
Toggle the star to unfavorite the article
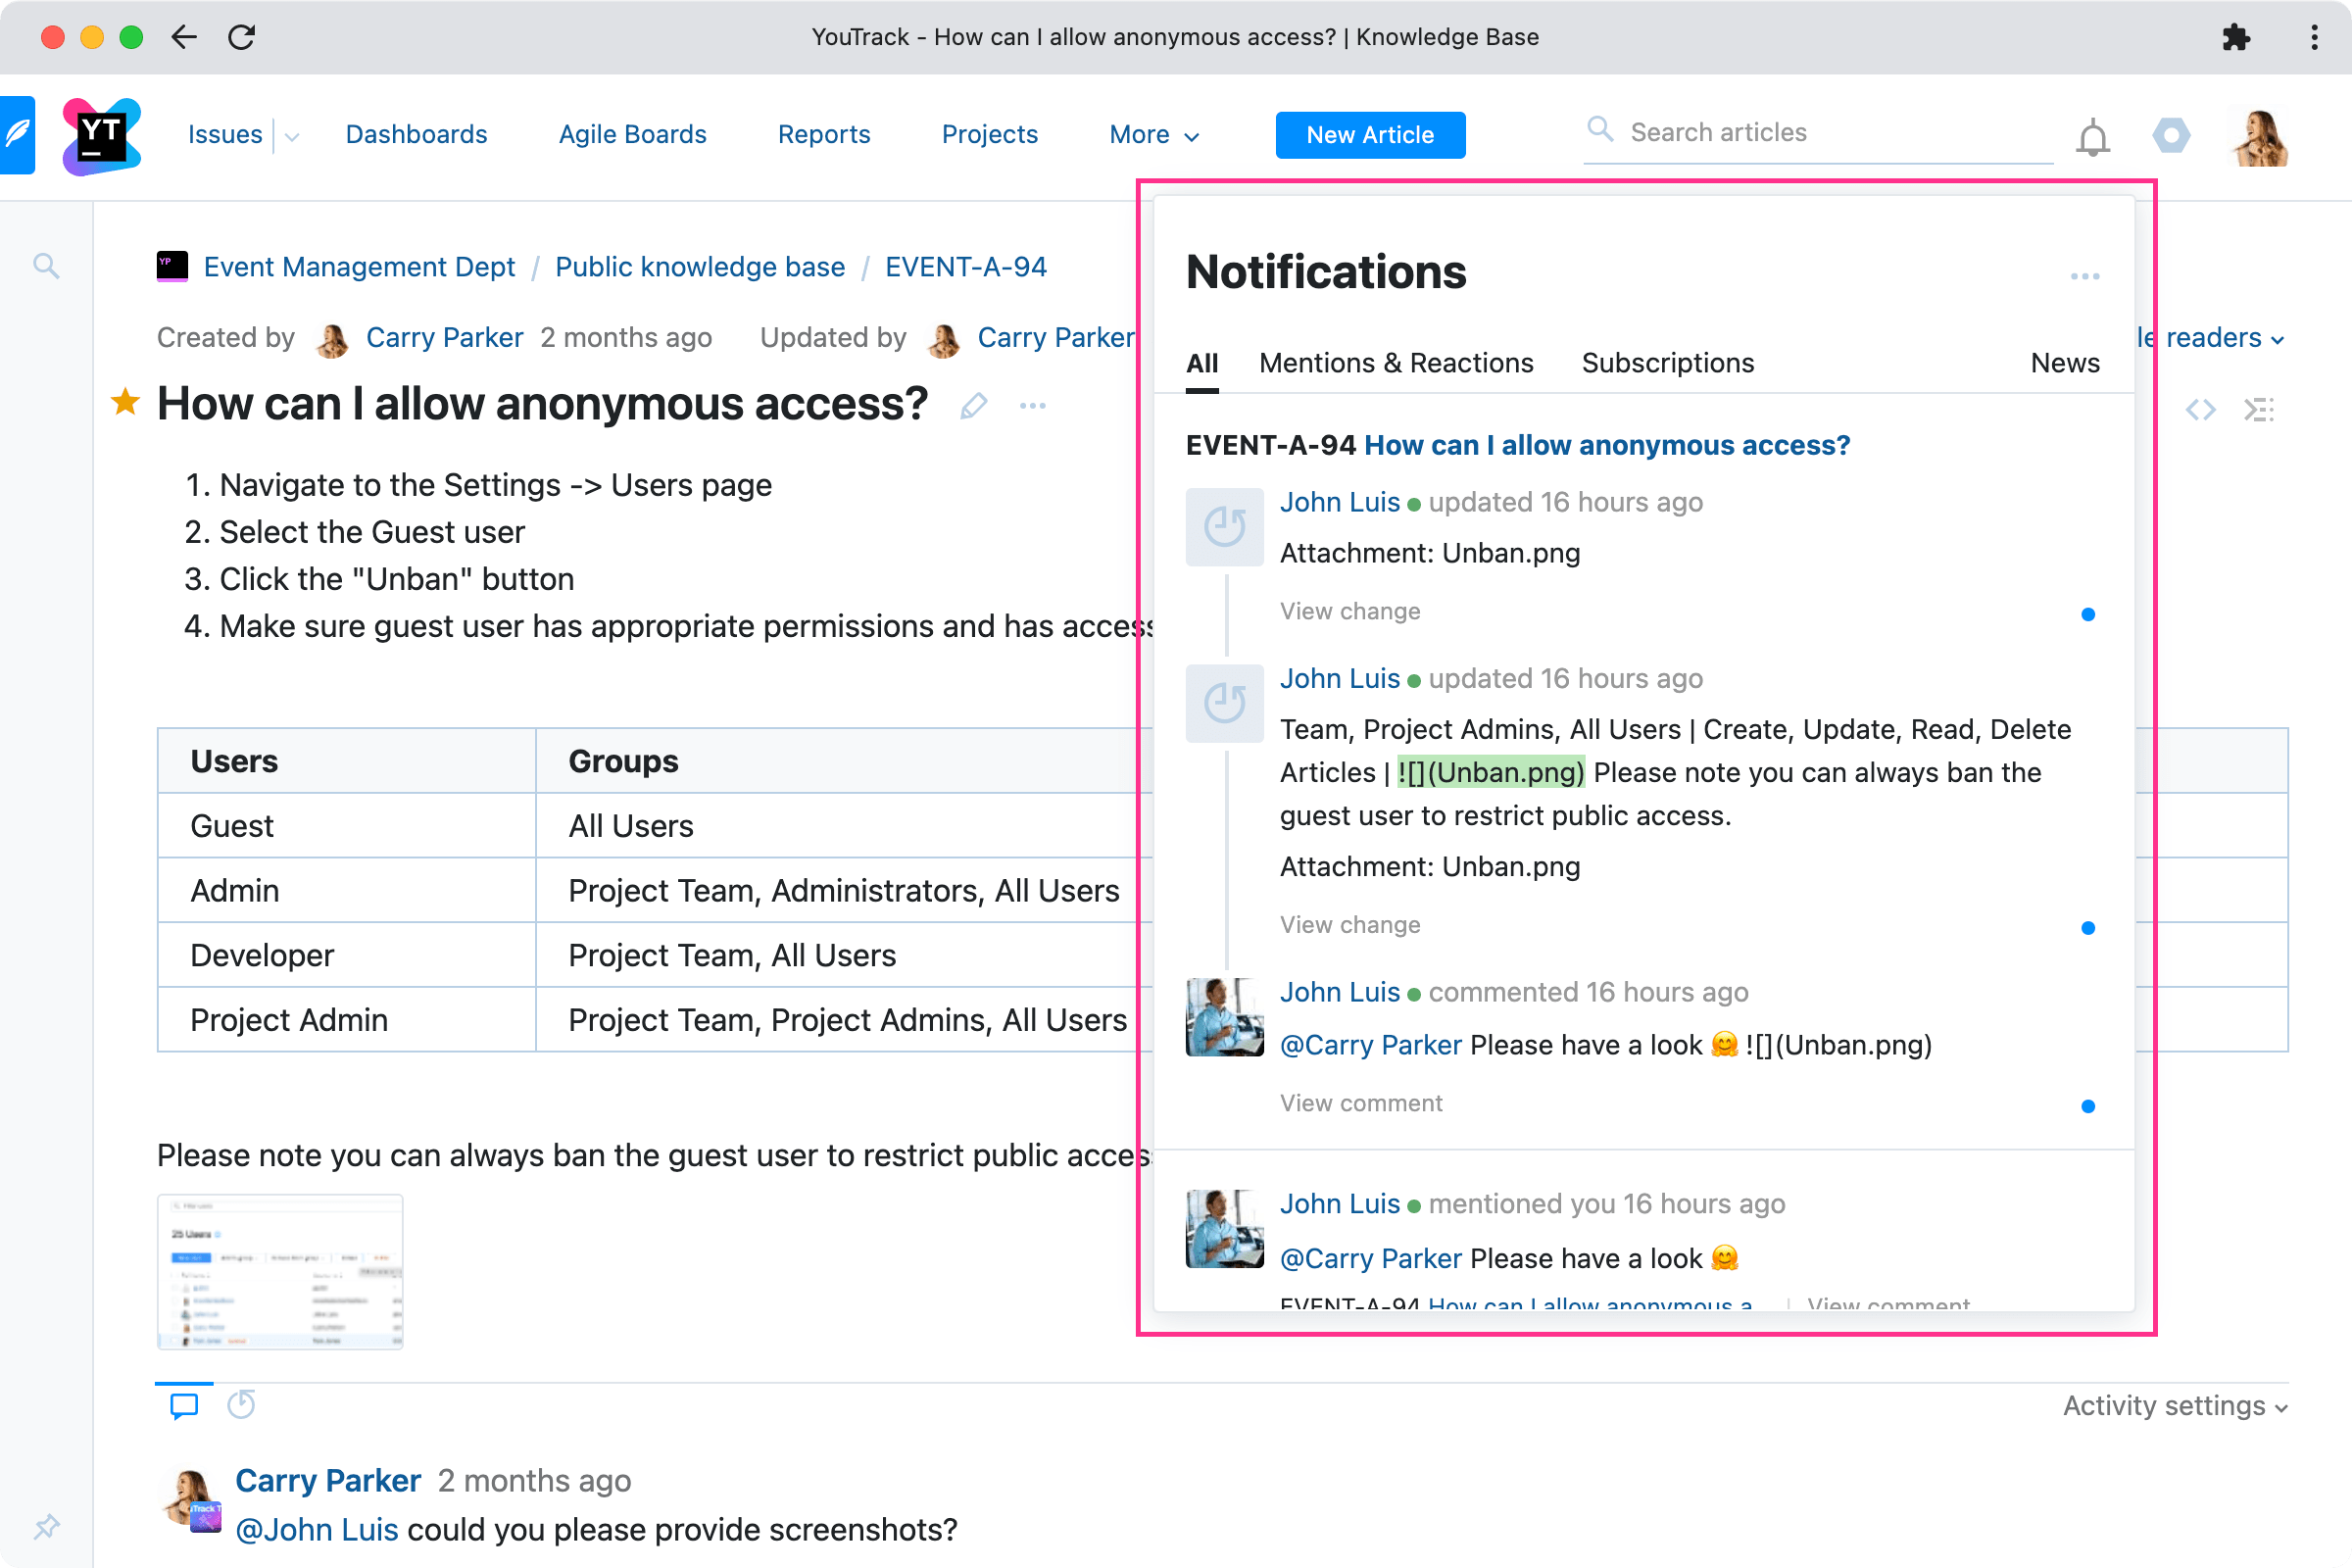(x=124, y=402)
